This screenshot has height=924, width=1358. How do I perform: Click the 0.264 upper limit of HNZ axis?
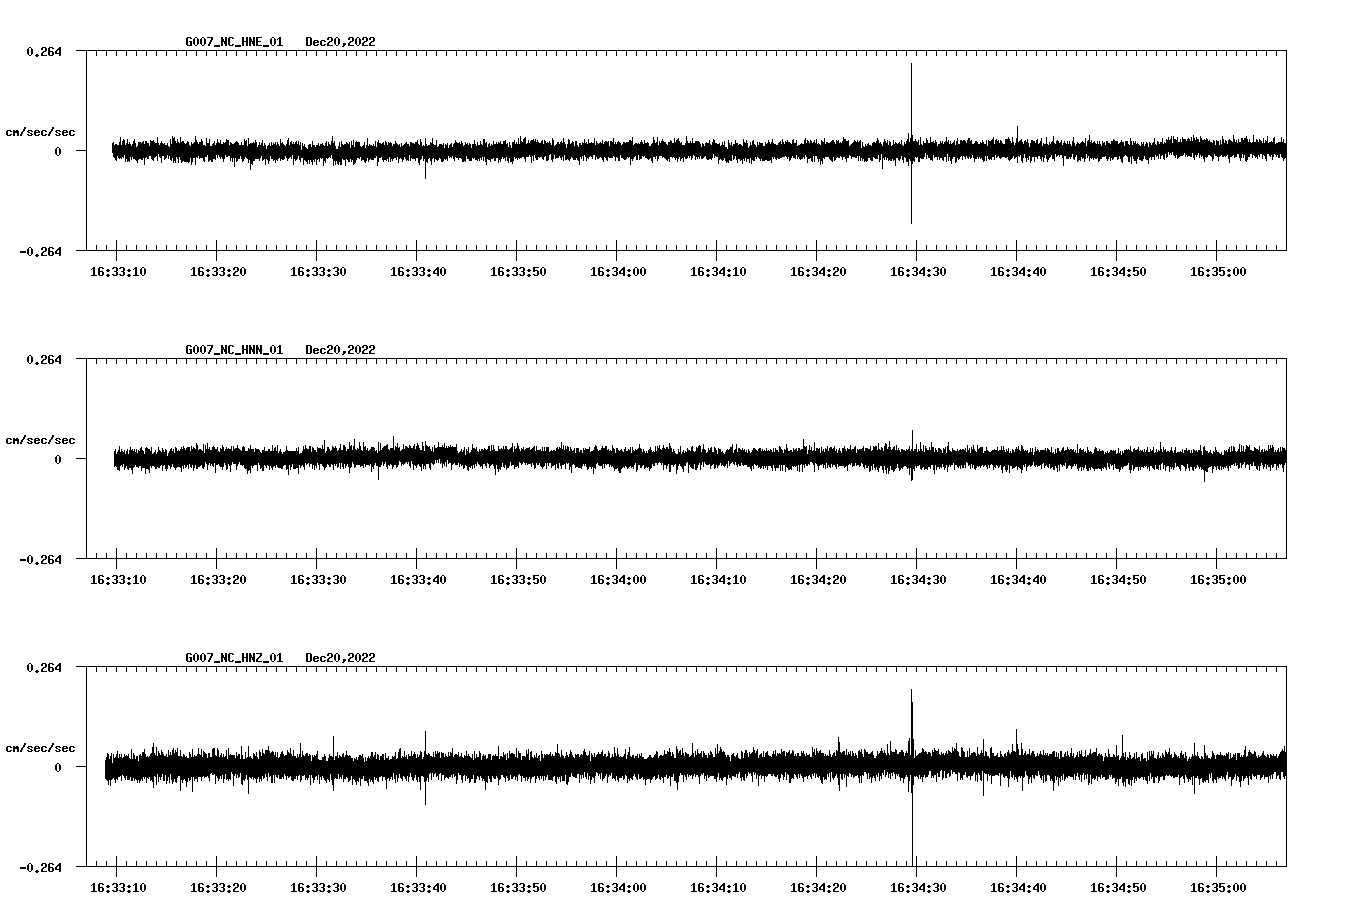(43, 668)
